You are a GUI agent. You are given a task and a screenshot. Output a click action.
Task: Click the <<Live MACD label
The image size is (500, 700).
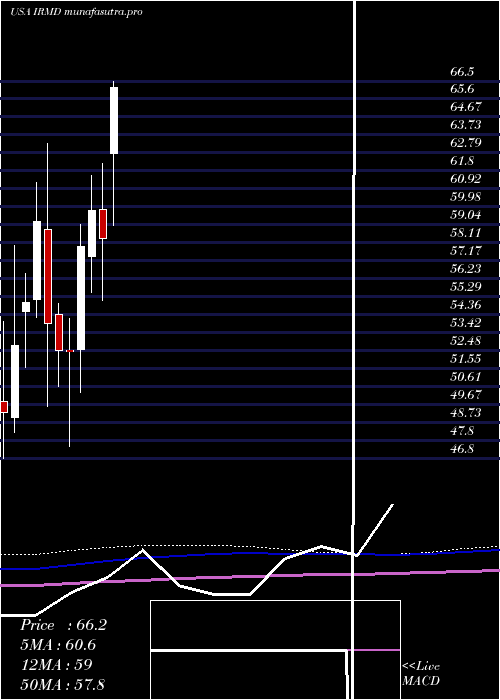coord(421,674)
